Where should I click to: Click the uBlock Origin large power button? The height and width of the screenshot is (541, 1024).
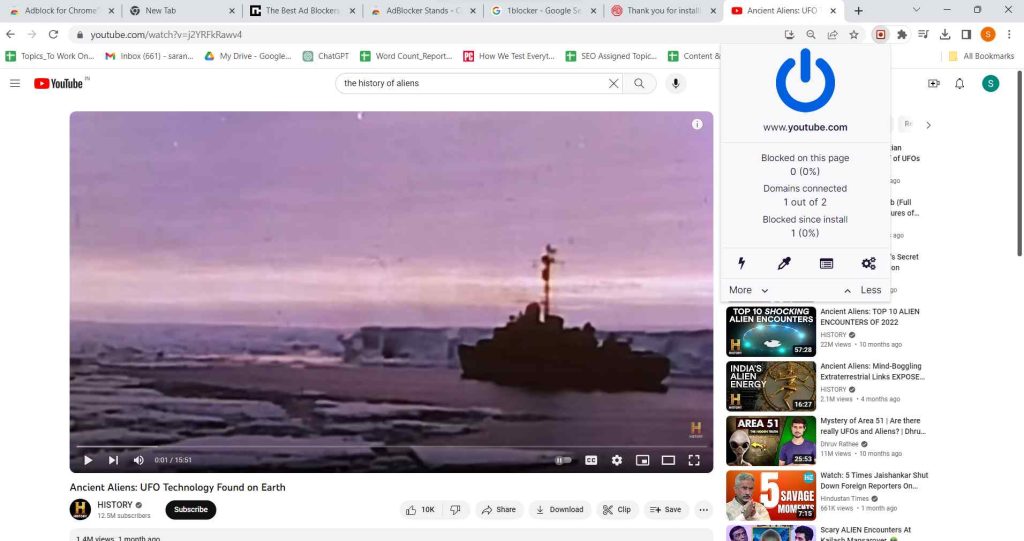coord(805,81)
